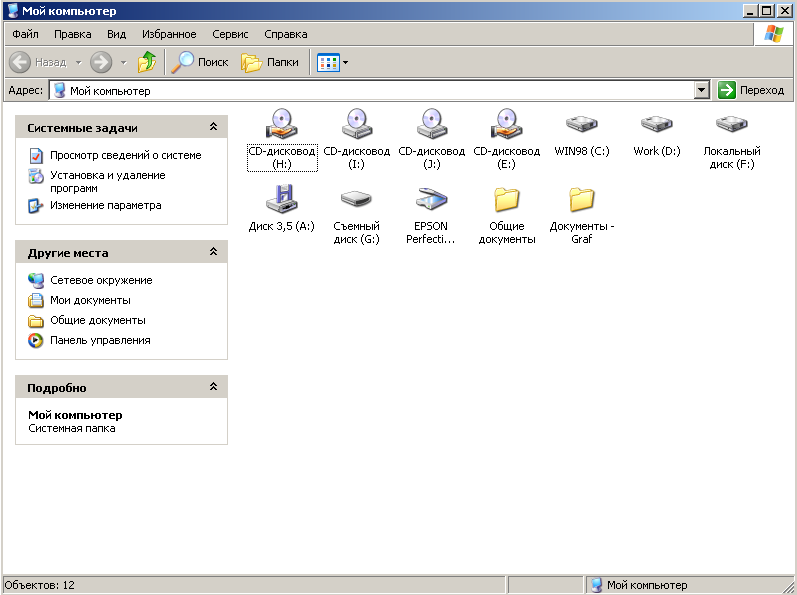Toggle the Папки folders pane
The width and height of the screenshot is (797, 595).
click(270, 62)
